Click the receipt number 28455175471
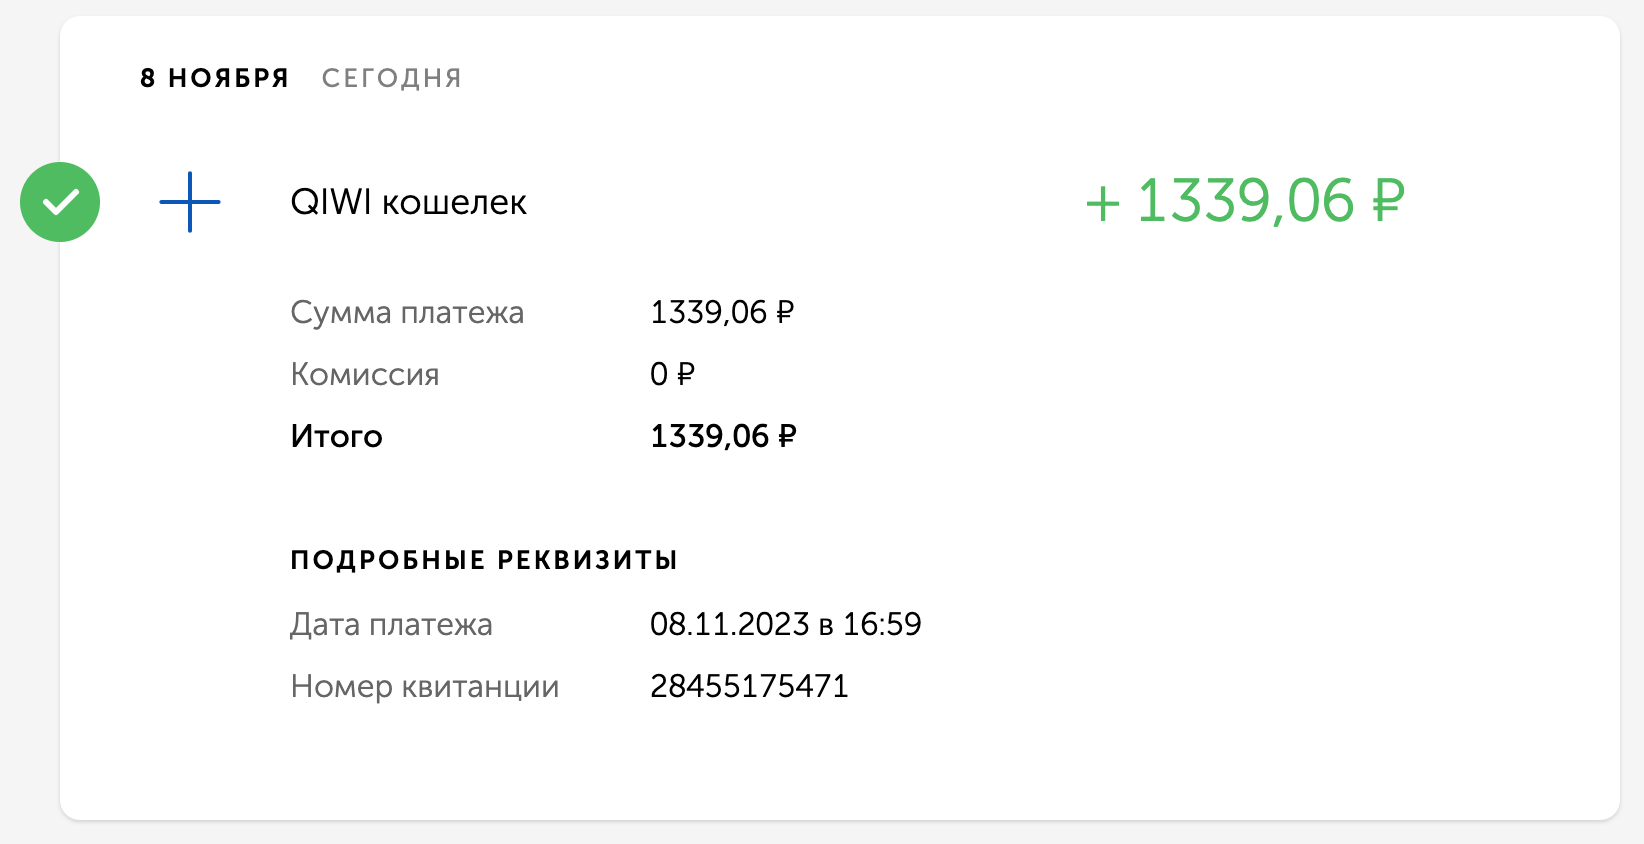 click(x=749, y=686)
